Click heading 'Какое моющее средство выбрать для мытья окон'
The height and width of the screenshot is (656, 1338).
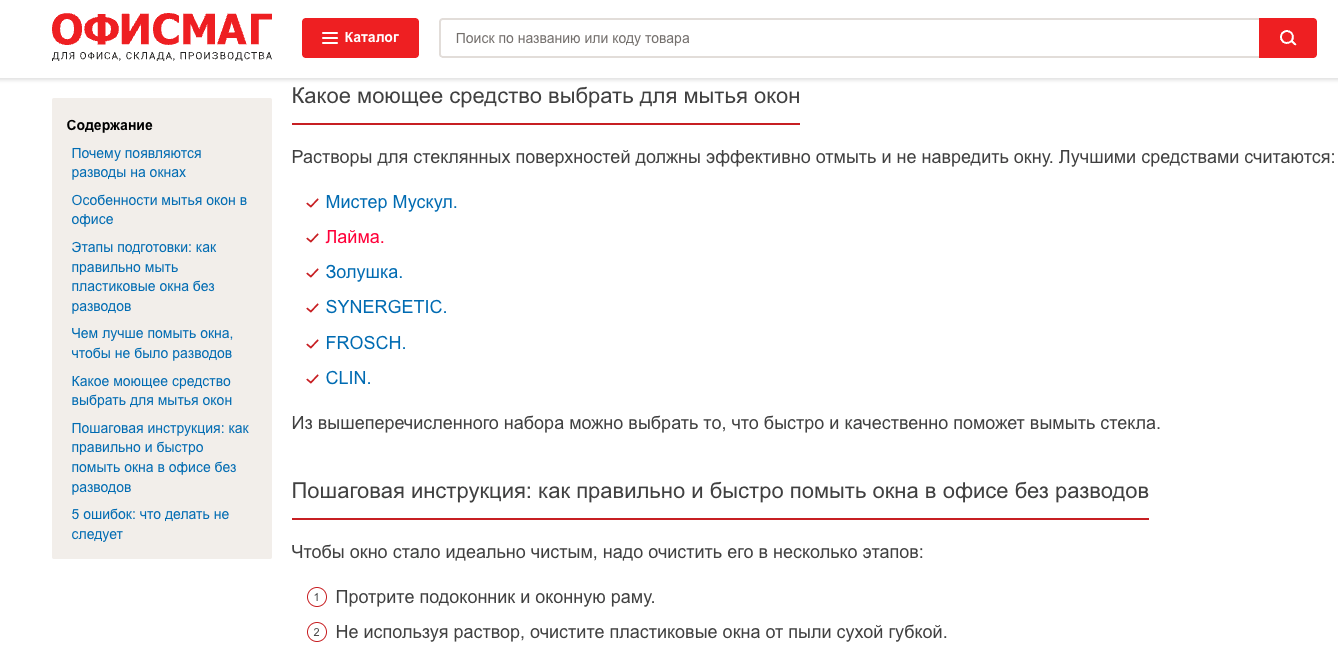[x=546, y=96]
